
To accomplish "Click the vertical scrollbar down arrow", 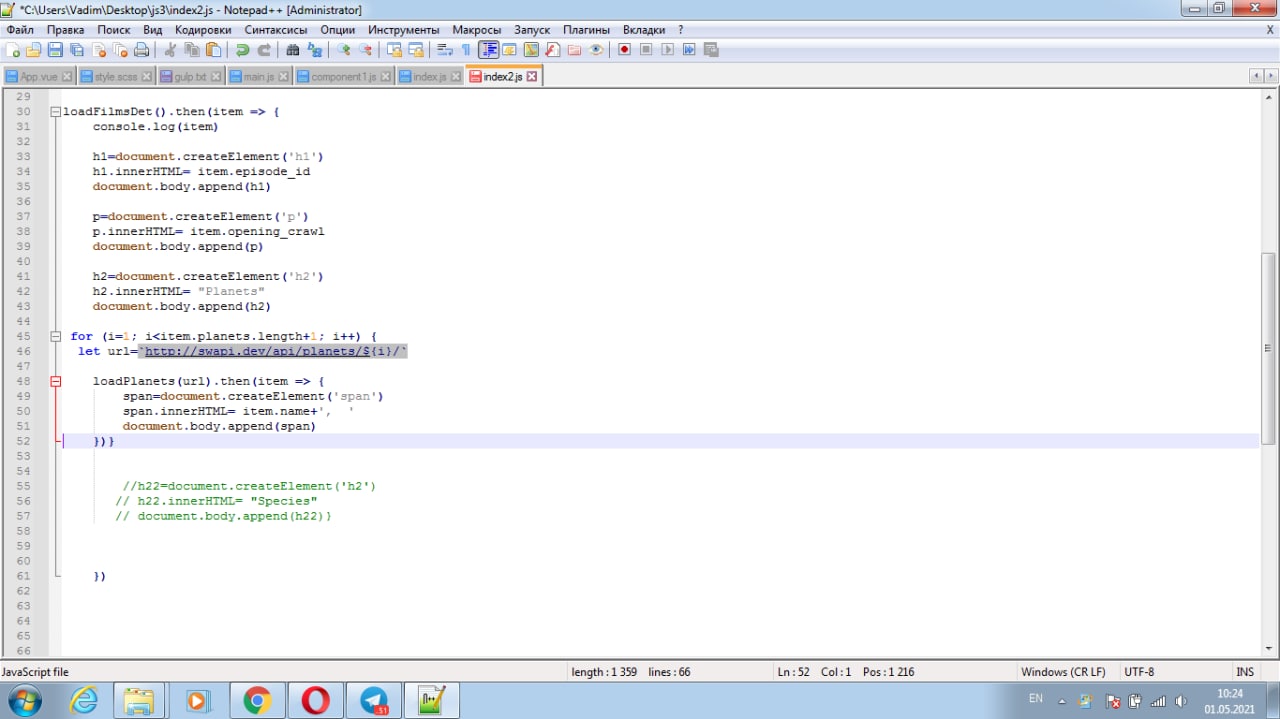I will coord(1269,650).
